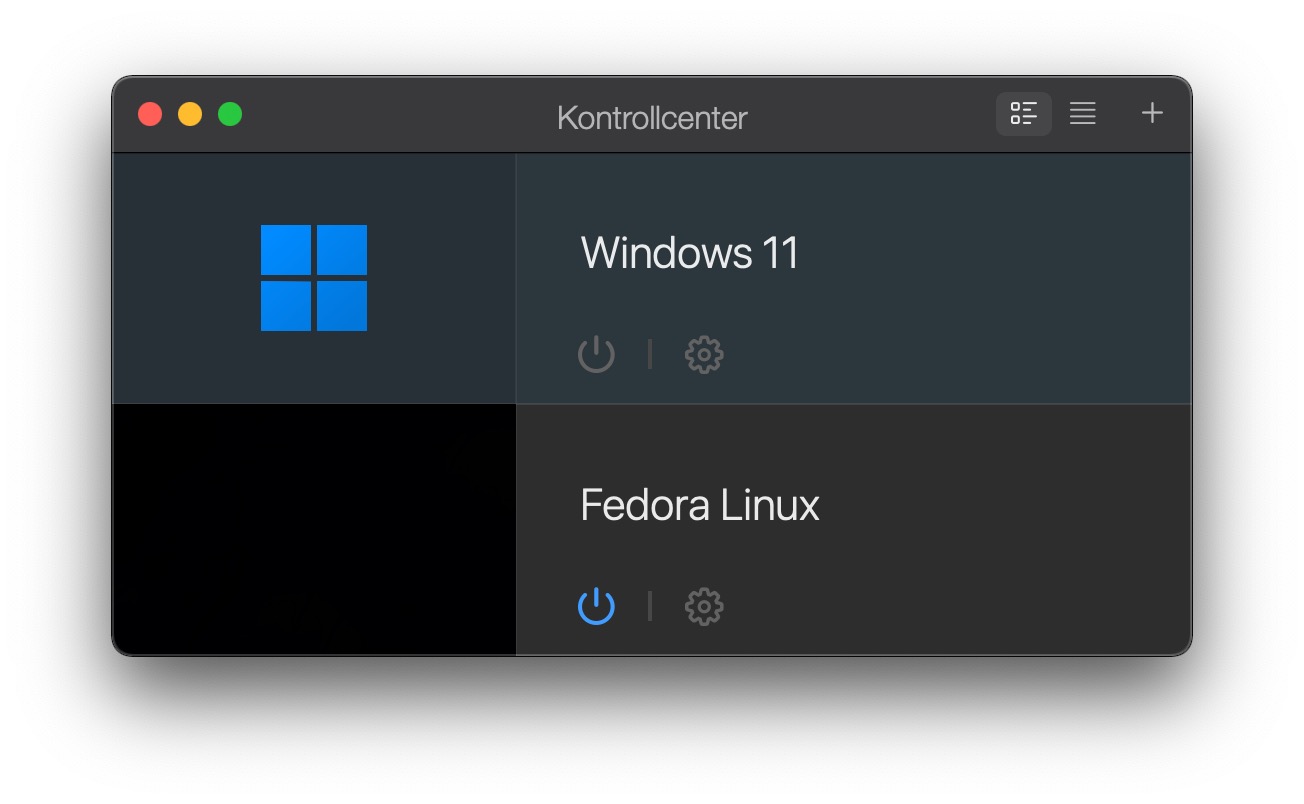The width and height of the screenshot is (1304, 804).
Task: Click the black Fedora Linux preview thumbnail
Action: [314, 530]
